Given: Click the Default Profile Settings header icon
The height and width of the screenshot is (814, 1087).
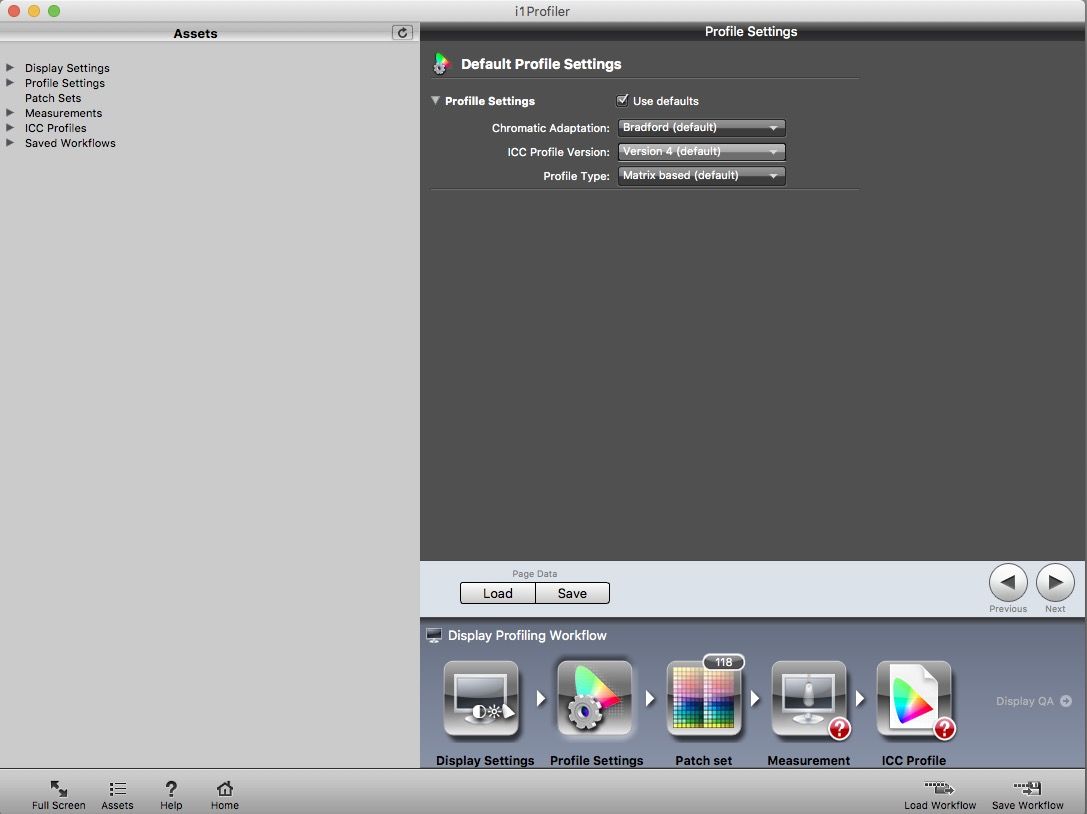Looking at the screenshot, I should pyautogui.click(x=441, y=64).
